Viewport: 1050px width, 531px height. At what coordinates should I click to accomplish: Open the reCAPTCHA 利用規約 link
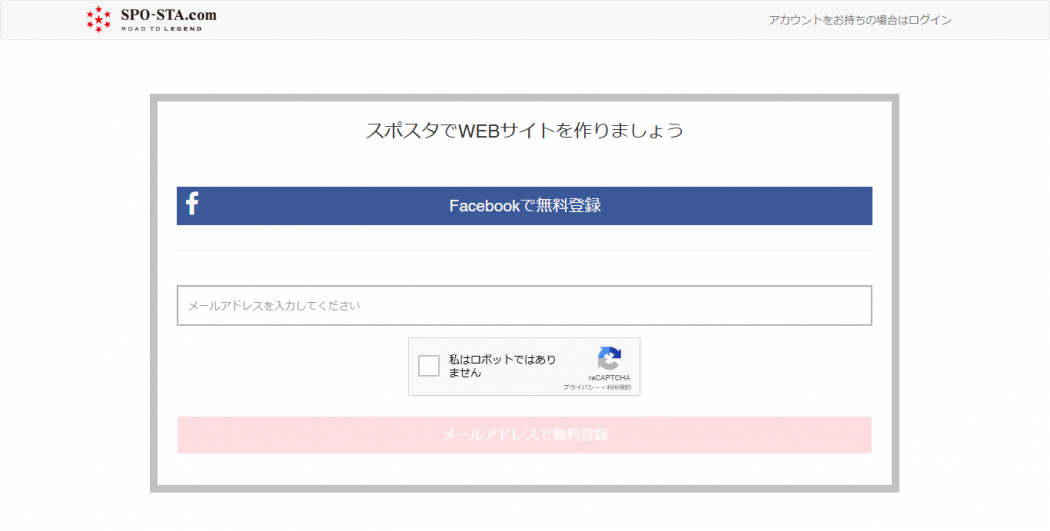(619, 387)
